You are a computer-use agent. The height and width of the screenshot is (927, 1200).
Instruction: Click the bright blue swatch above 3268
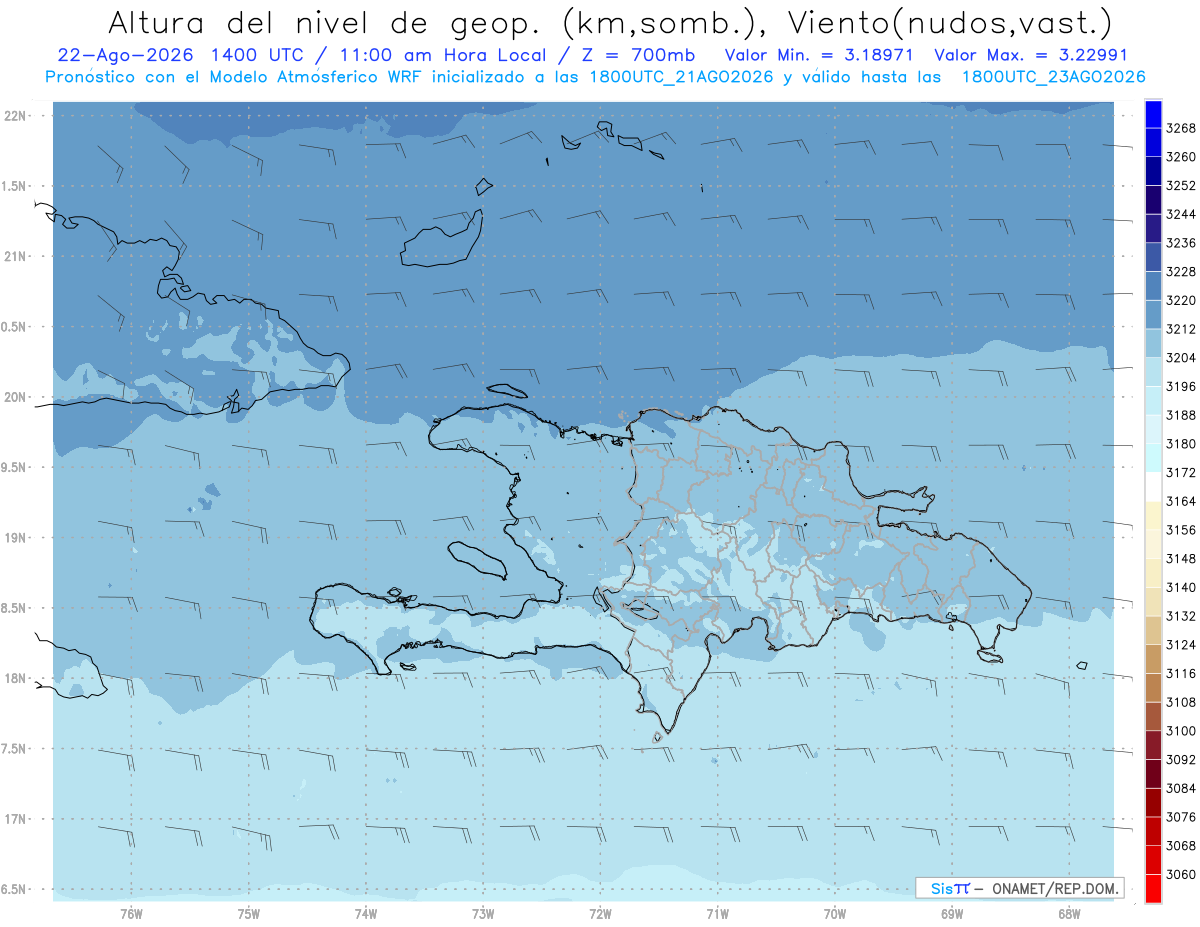click(x=1152, y=114)
